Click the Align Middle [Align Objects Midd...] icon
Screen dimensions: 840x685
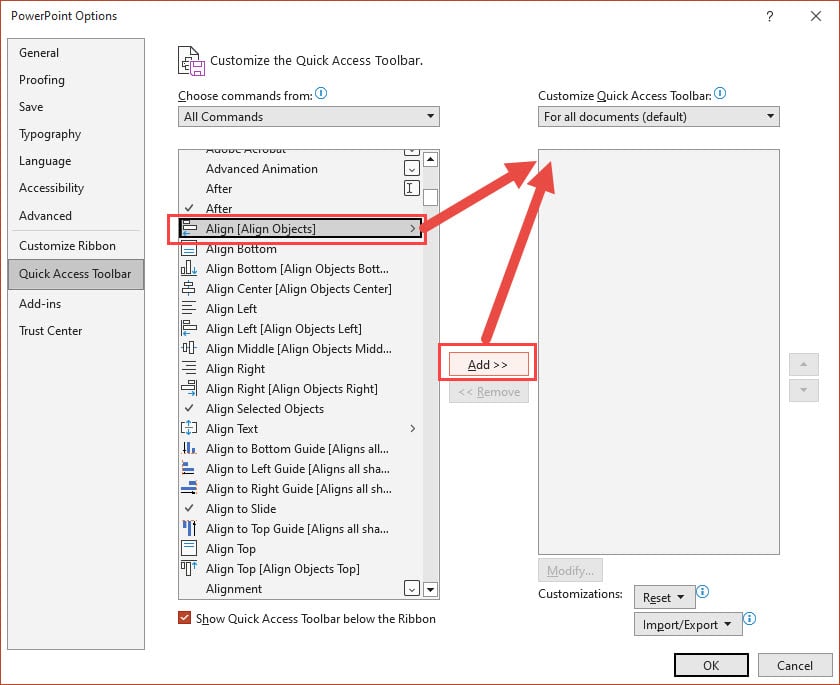189,348
